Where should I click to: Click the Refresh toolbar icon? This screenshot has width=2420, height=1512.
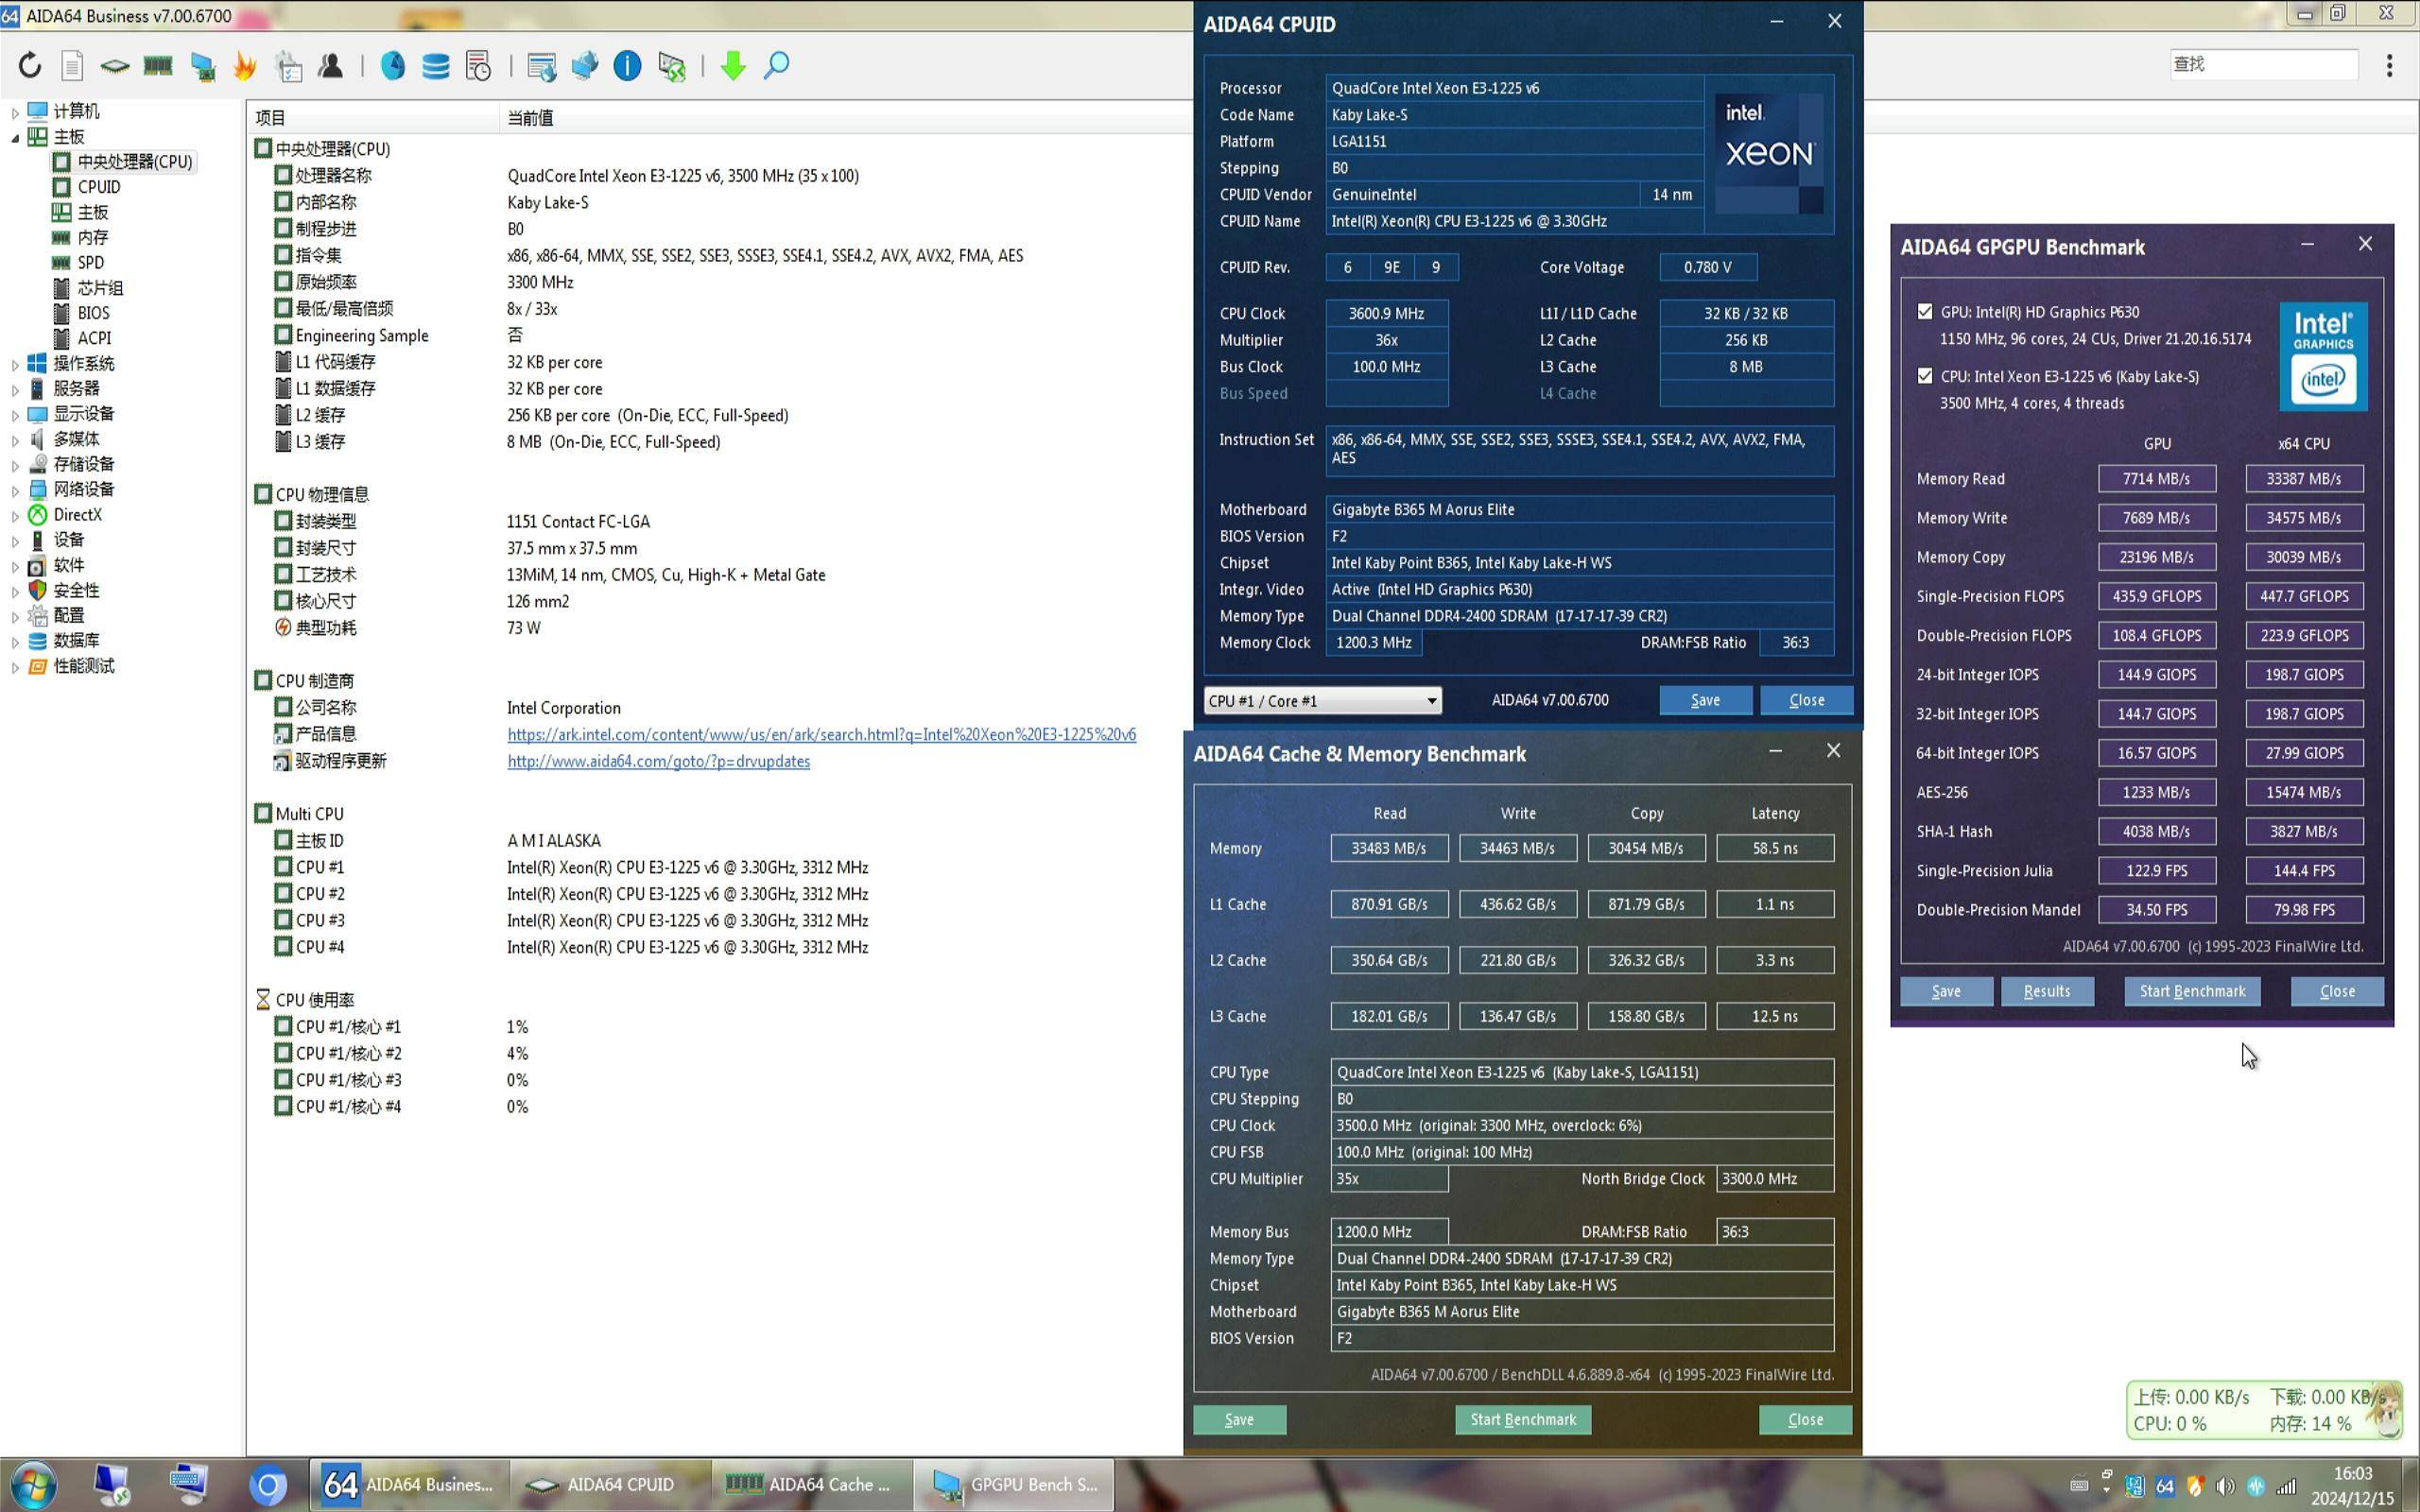pos(30,66)
